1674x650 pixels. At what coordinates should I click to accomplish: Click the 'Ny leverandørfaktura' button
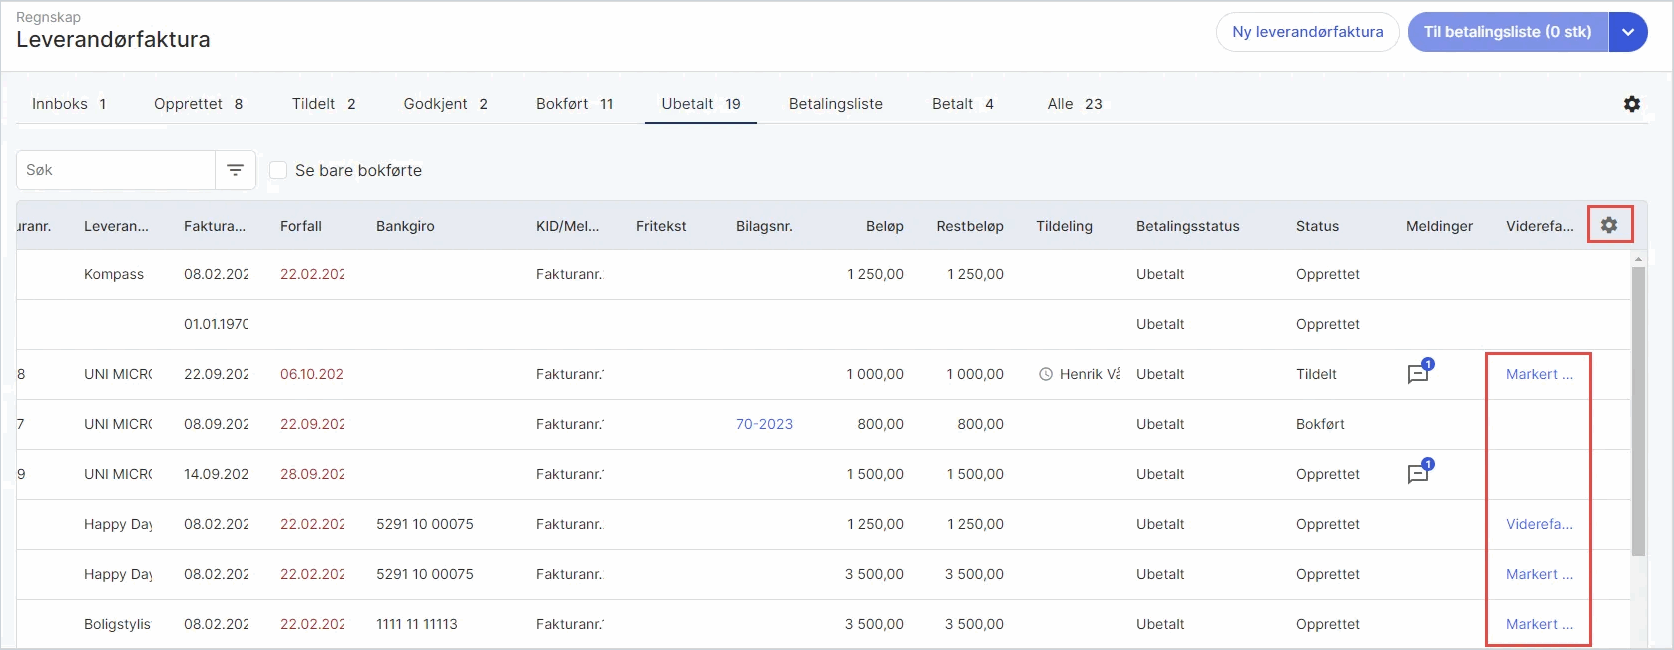[1308, 32]
